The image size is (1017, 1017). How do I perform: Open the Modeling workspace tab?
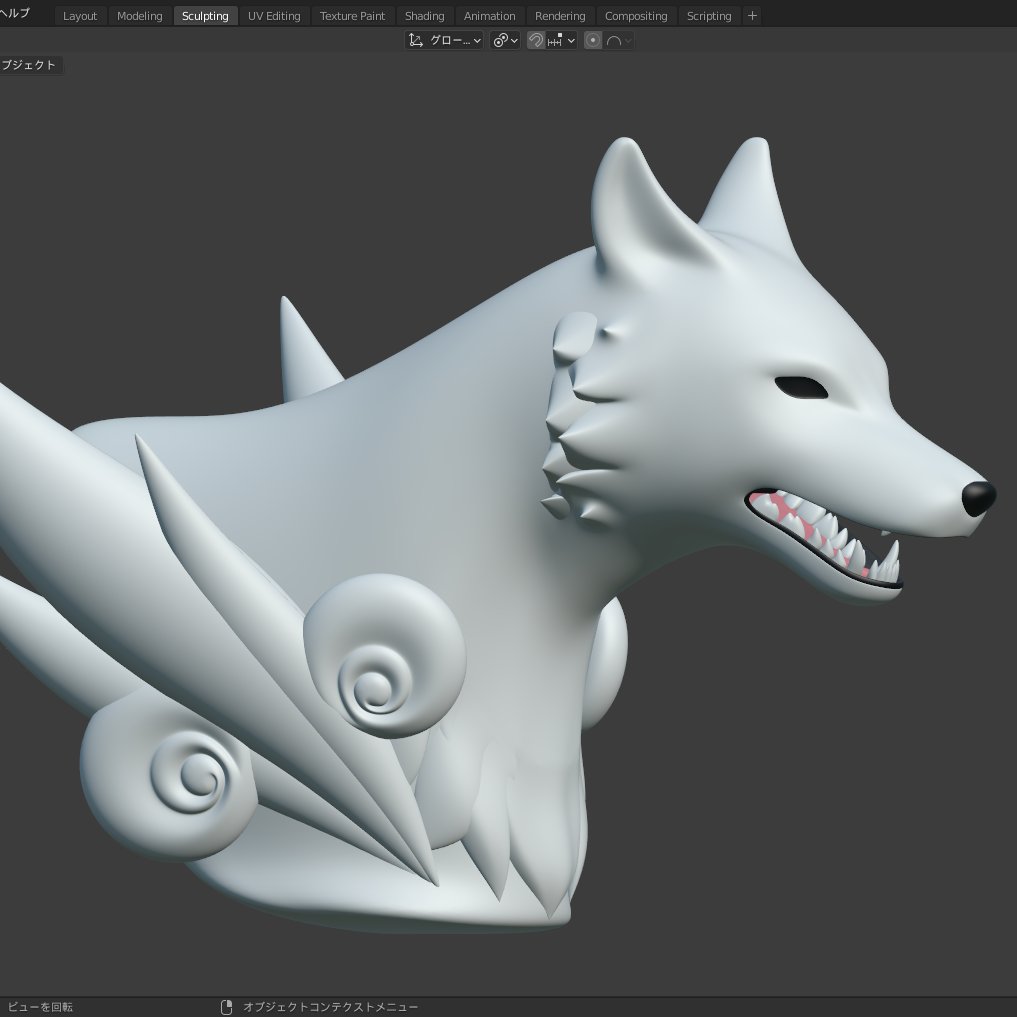(139, 16)
